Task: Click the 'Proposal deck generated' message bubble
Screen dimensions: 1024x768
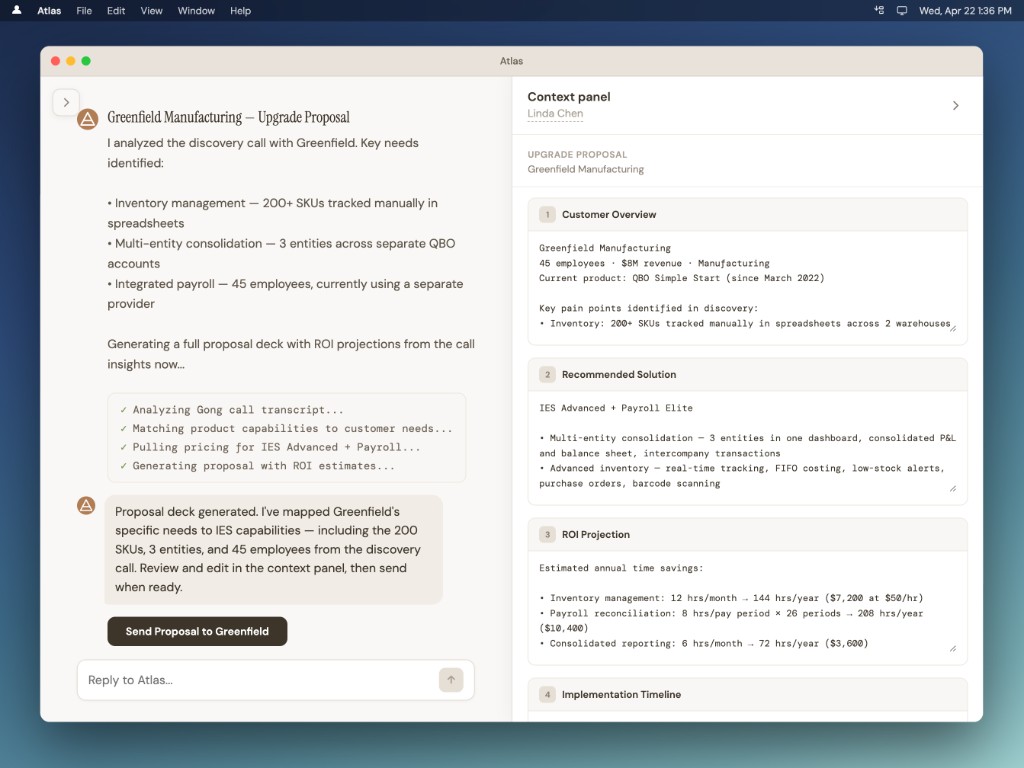Action: click(274, 549)
